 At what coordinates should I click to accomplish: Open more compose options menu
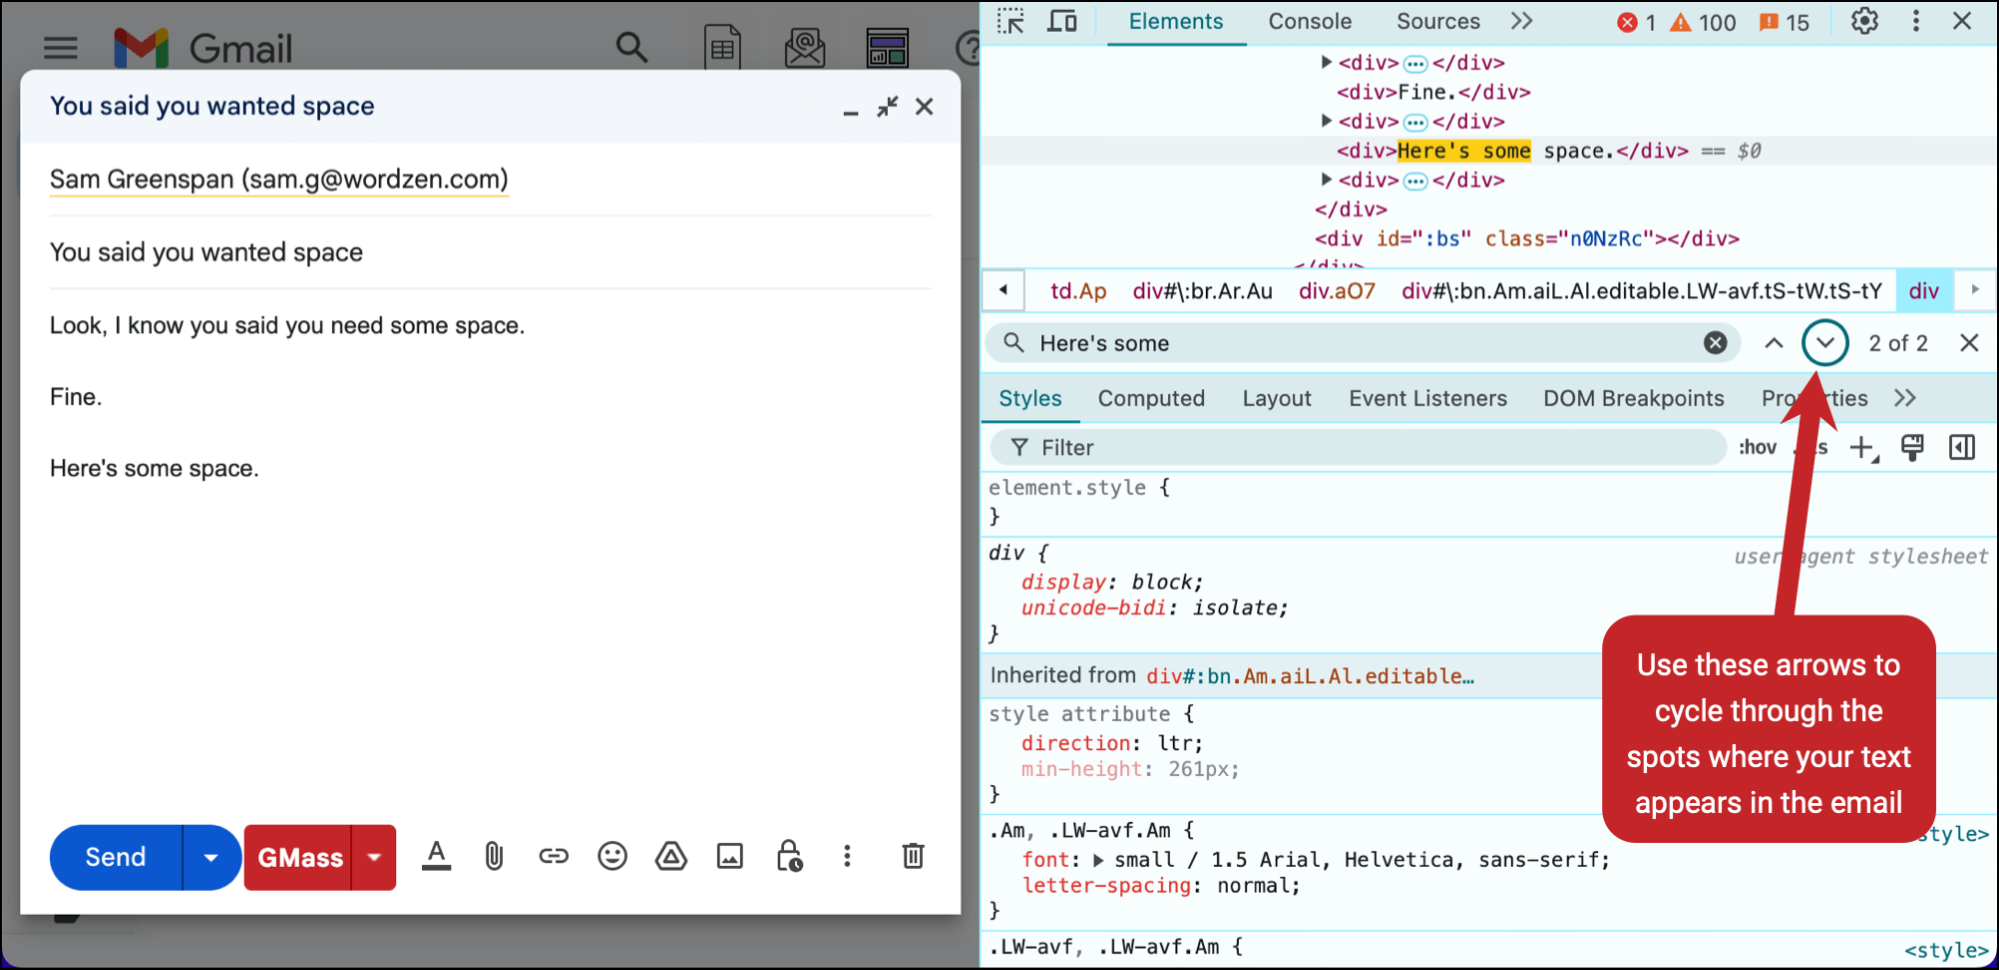847,856
